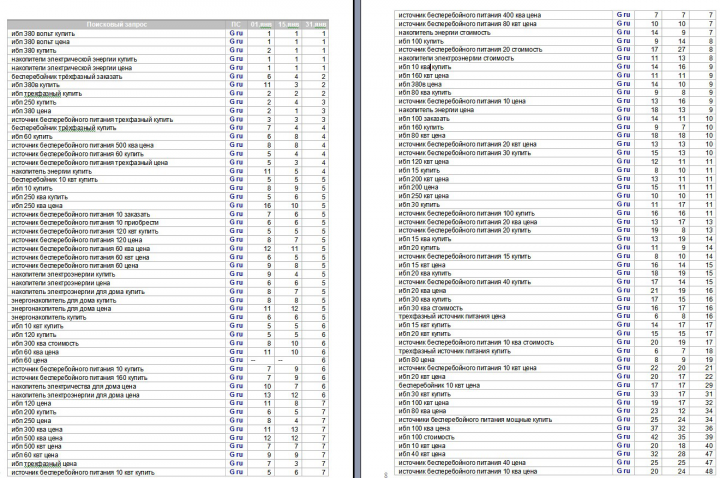Click the G ru cell in 'ибп 60 цена' row
Viewport: 720px width, 478px height.
[236, 360]
